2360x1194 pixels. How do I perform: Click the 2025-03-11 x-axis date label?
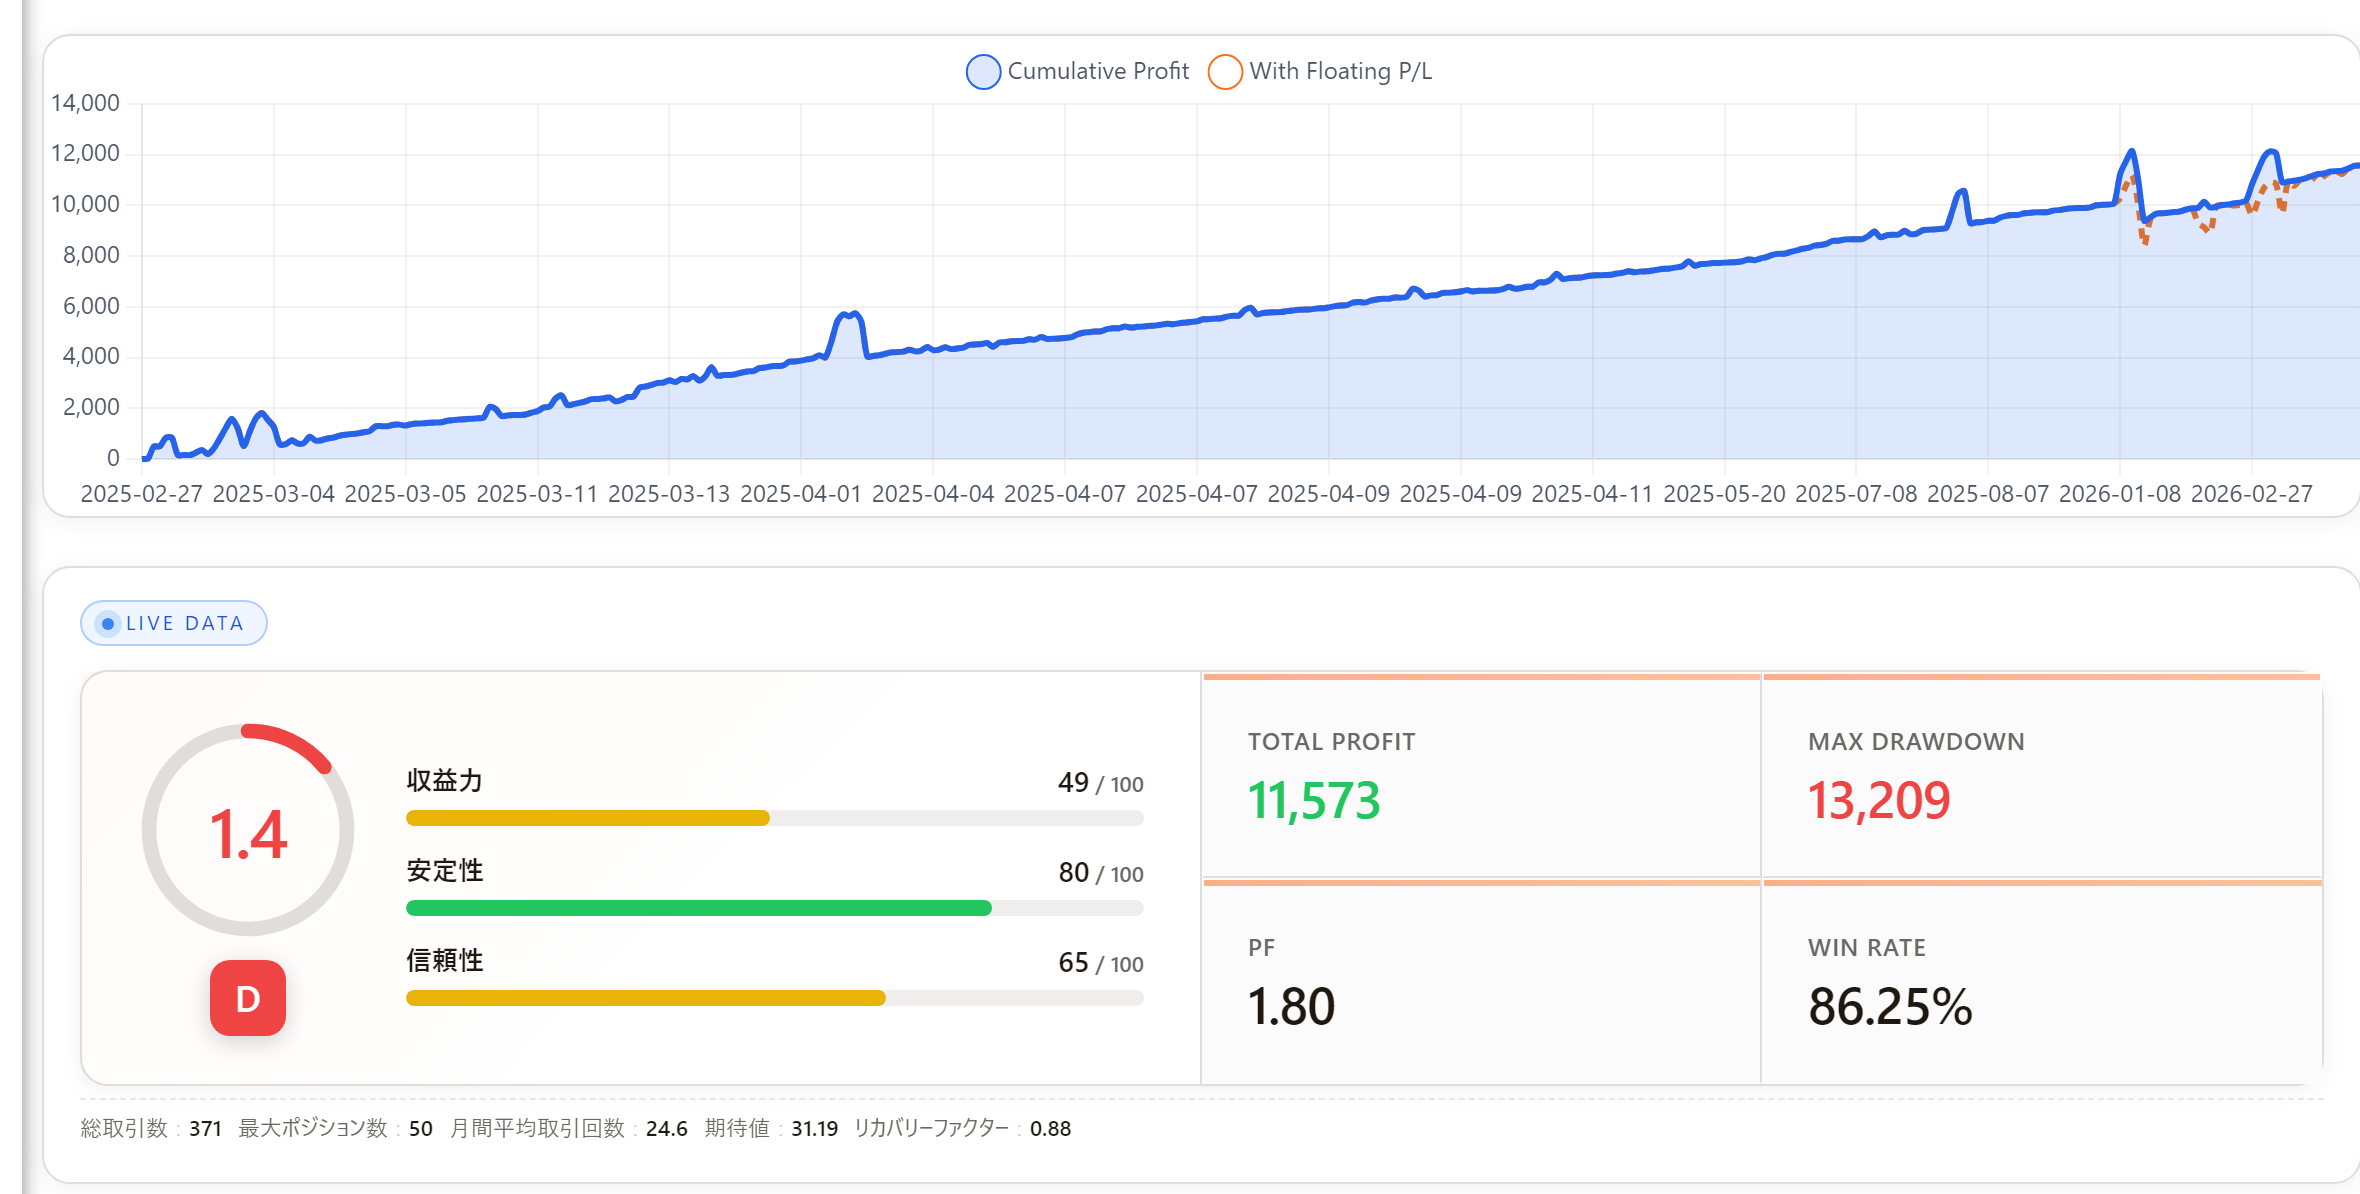(537, 494)
